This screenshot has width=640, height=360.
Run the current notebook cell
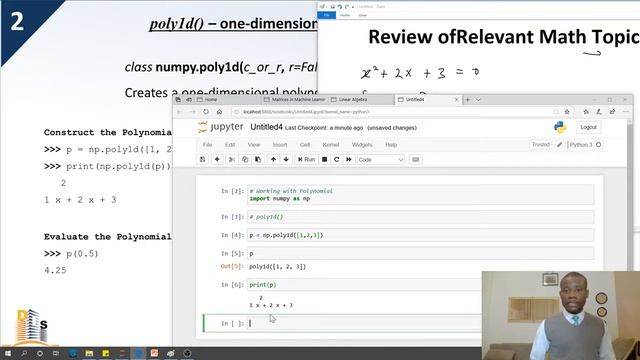307,160
